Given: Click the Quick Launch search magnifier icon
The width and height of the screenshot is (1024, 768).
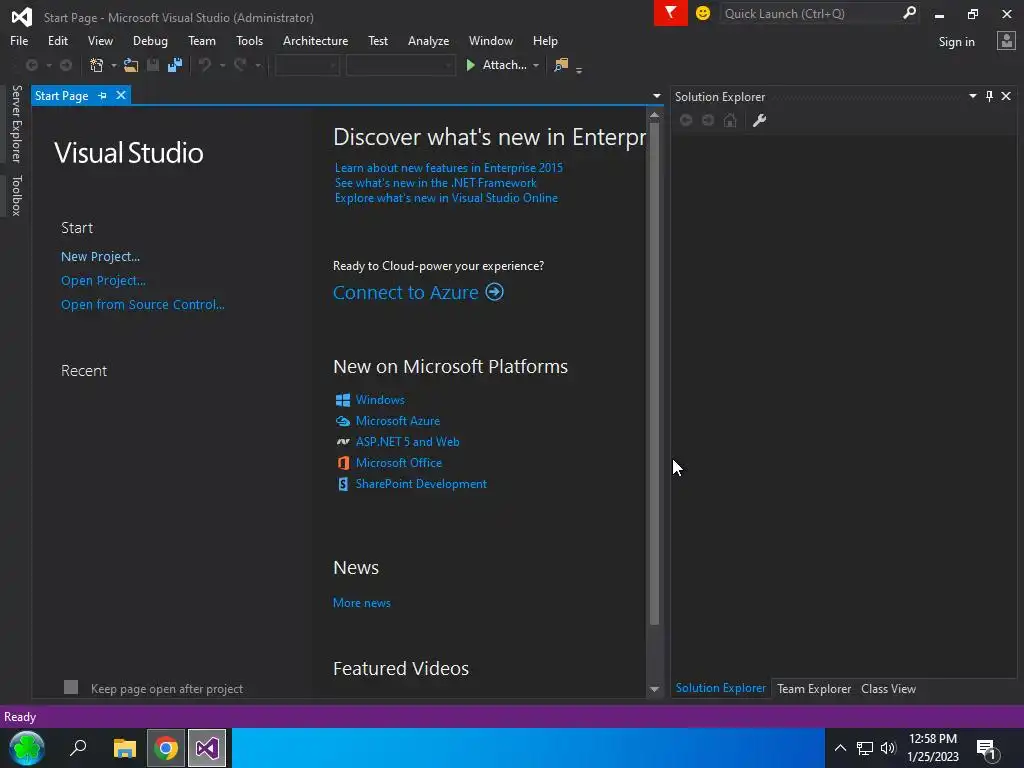Looking at the screenshot, I should coord(908,13).
